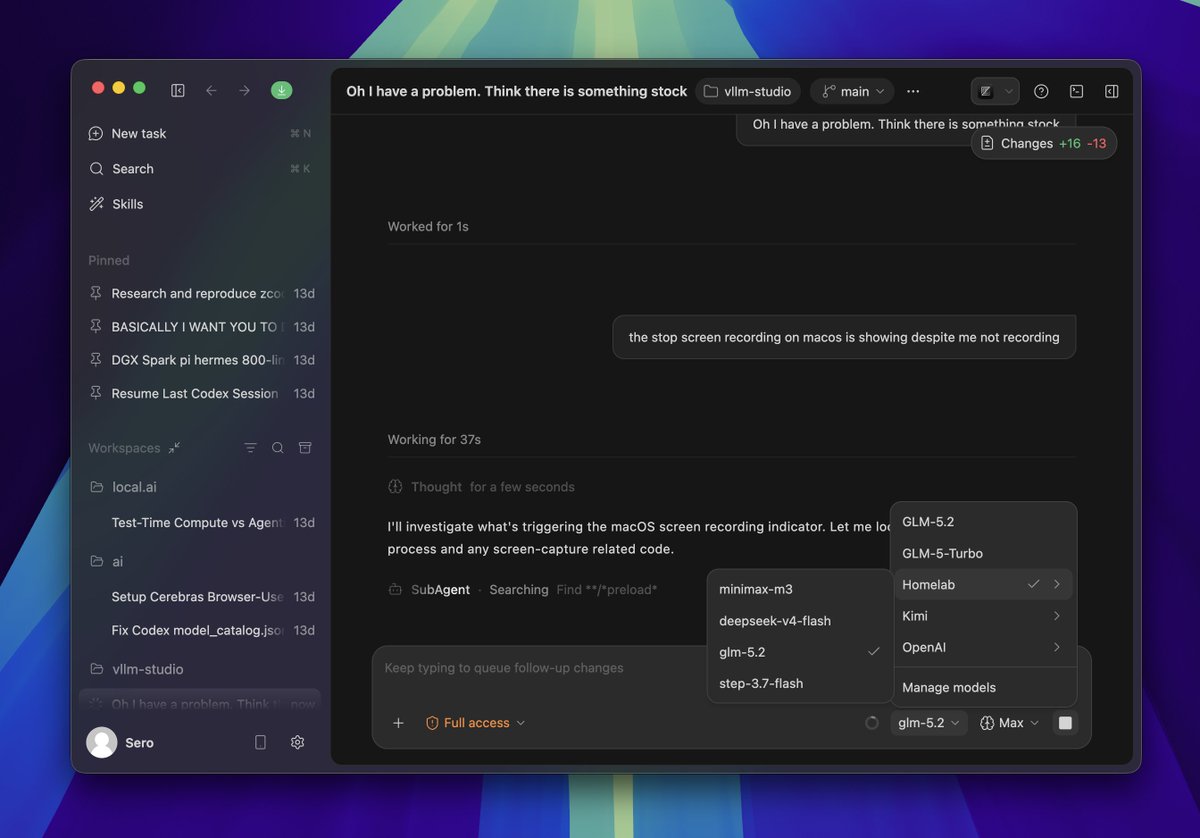The width and height of the screenshot is (1200, 838).
Task: Select step-3.7-flash model
Action: pyautogui.click(x=800, y=684)
